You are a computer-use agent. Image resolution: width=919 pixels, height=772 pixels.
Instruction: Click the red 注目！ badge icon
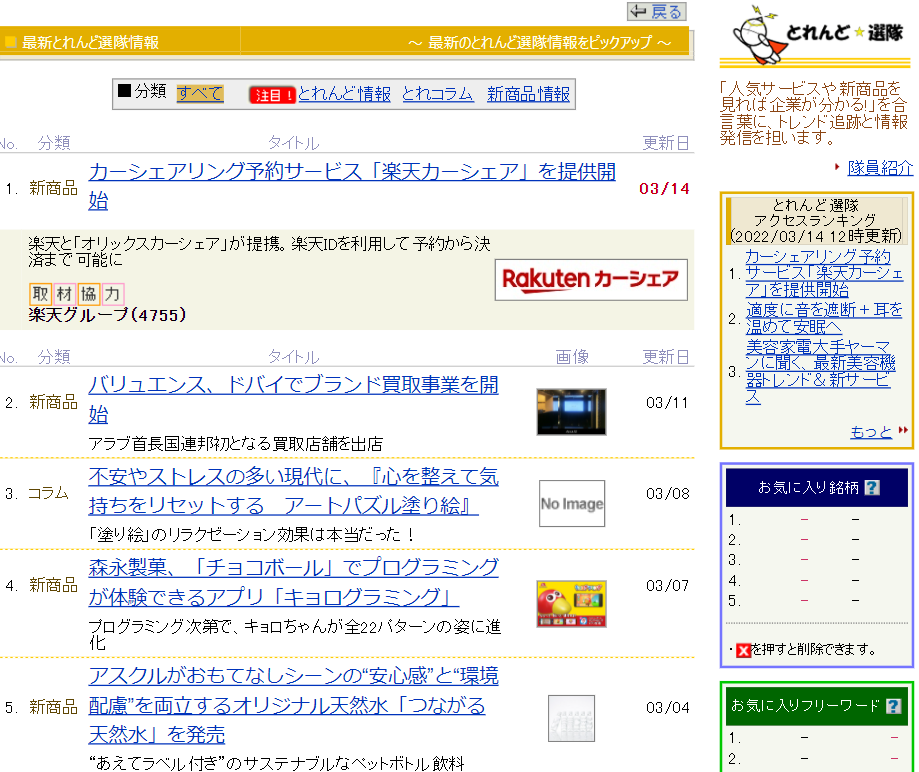[272, 95]
